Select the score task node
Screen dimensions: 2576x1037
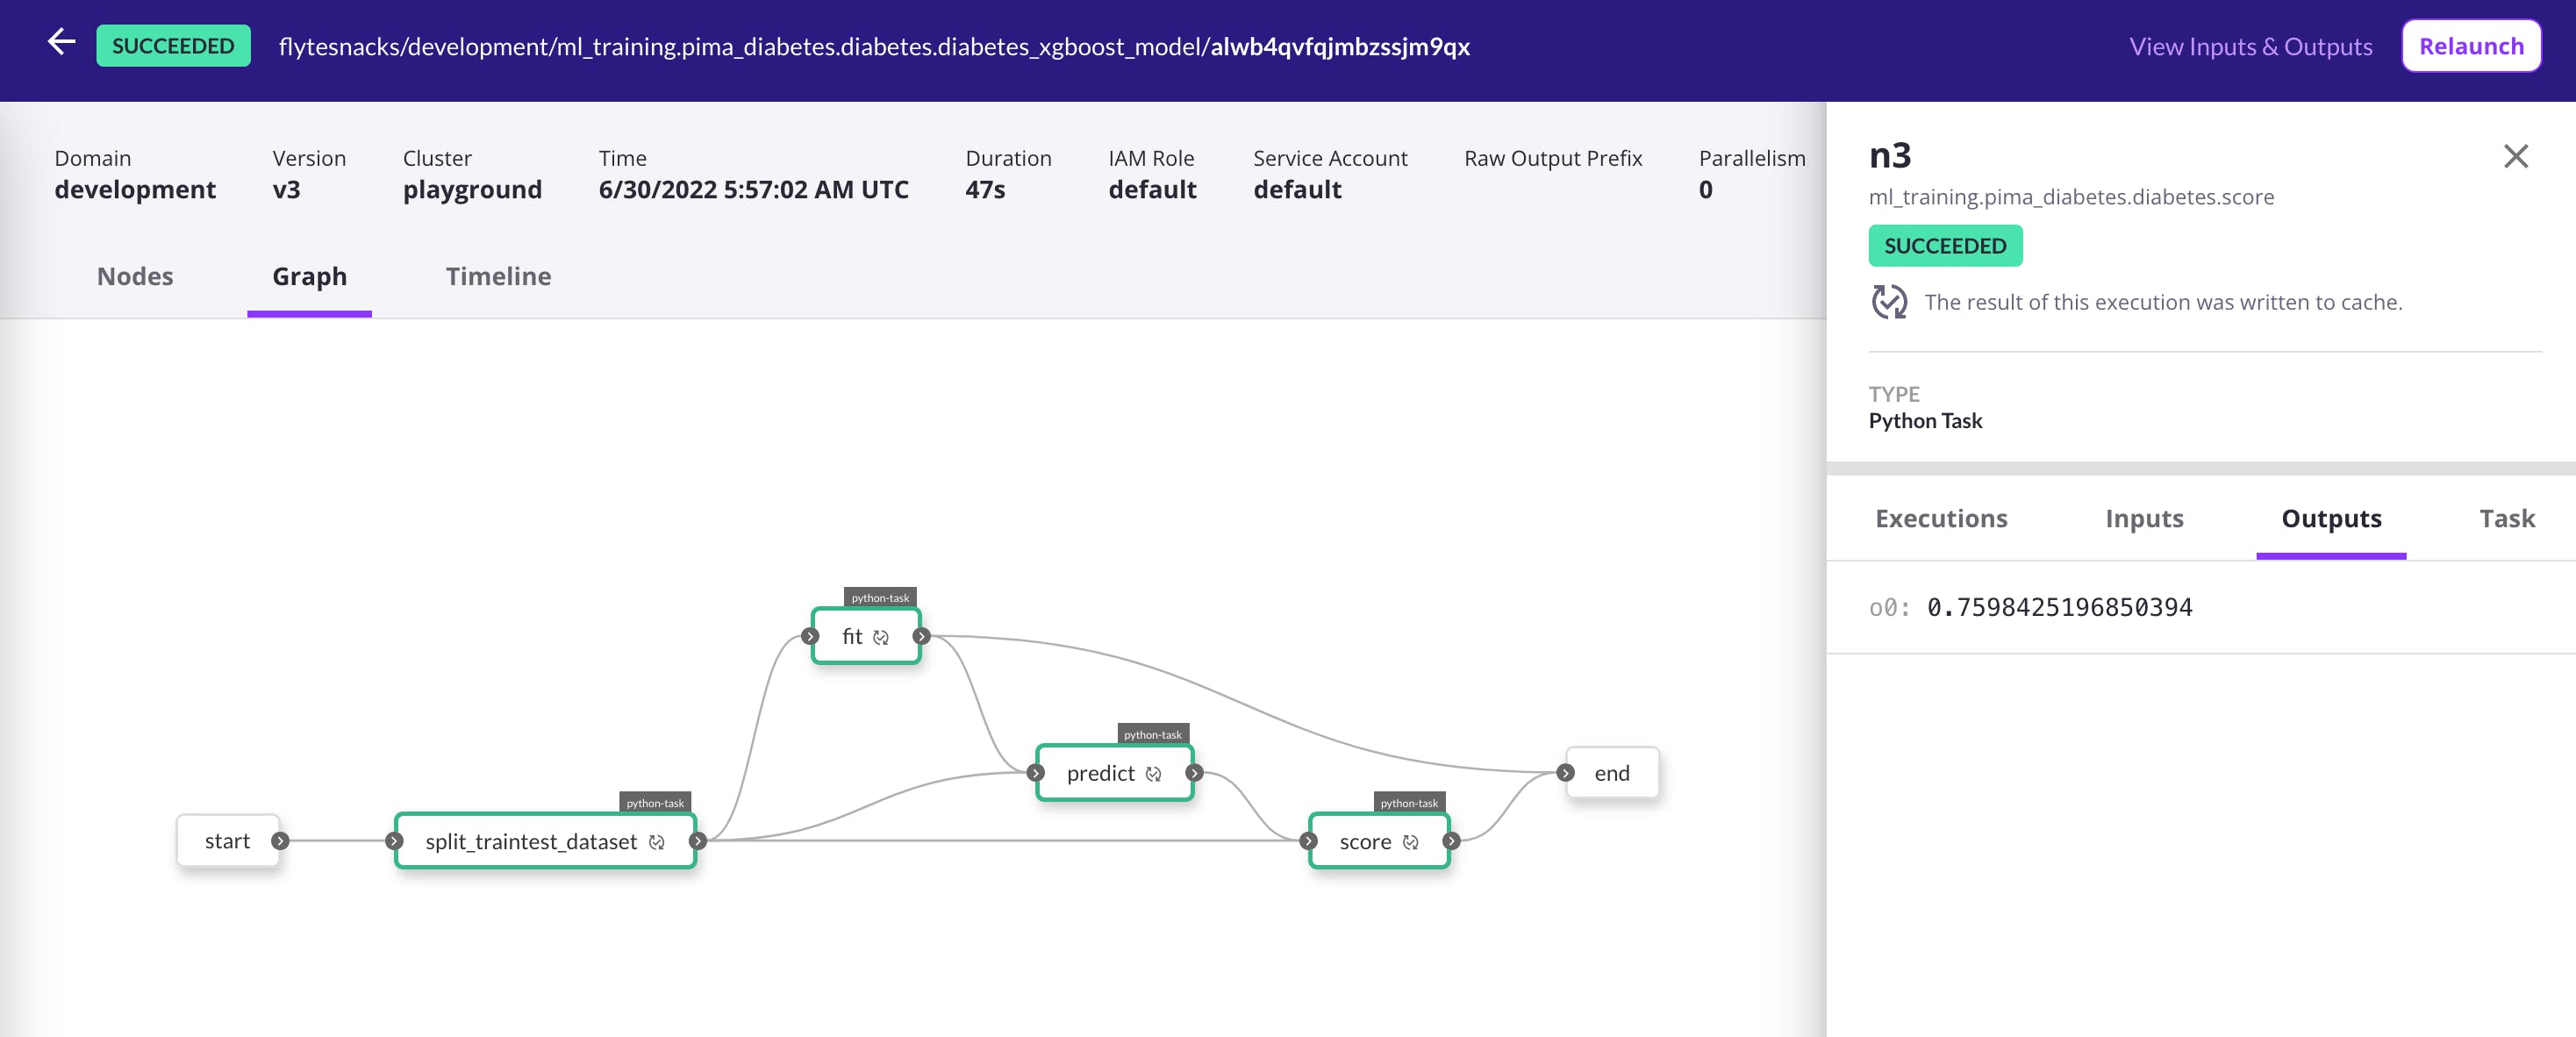[x=1366, y=842]
